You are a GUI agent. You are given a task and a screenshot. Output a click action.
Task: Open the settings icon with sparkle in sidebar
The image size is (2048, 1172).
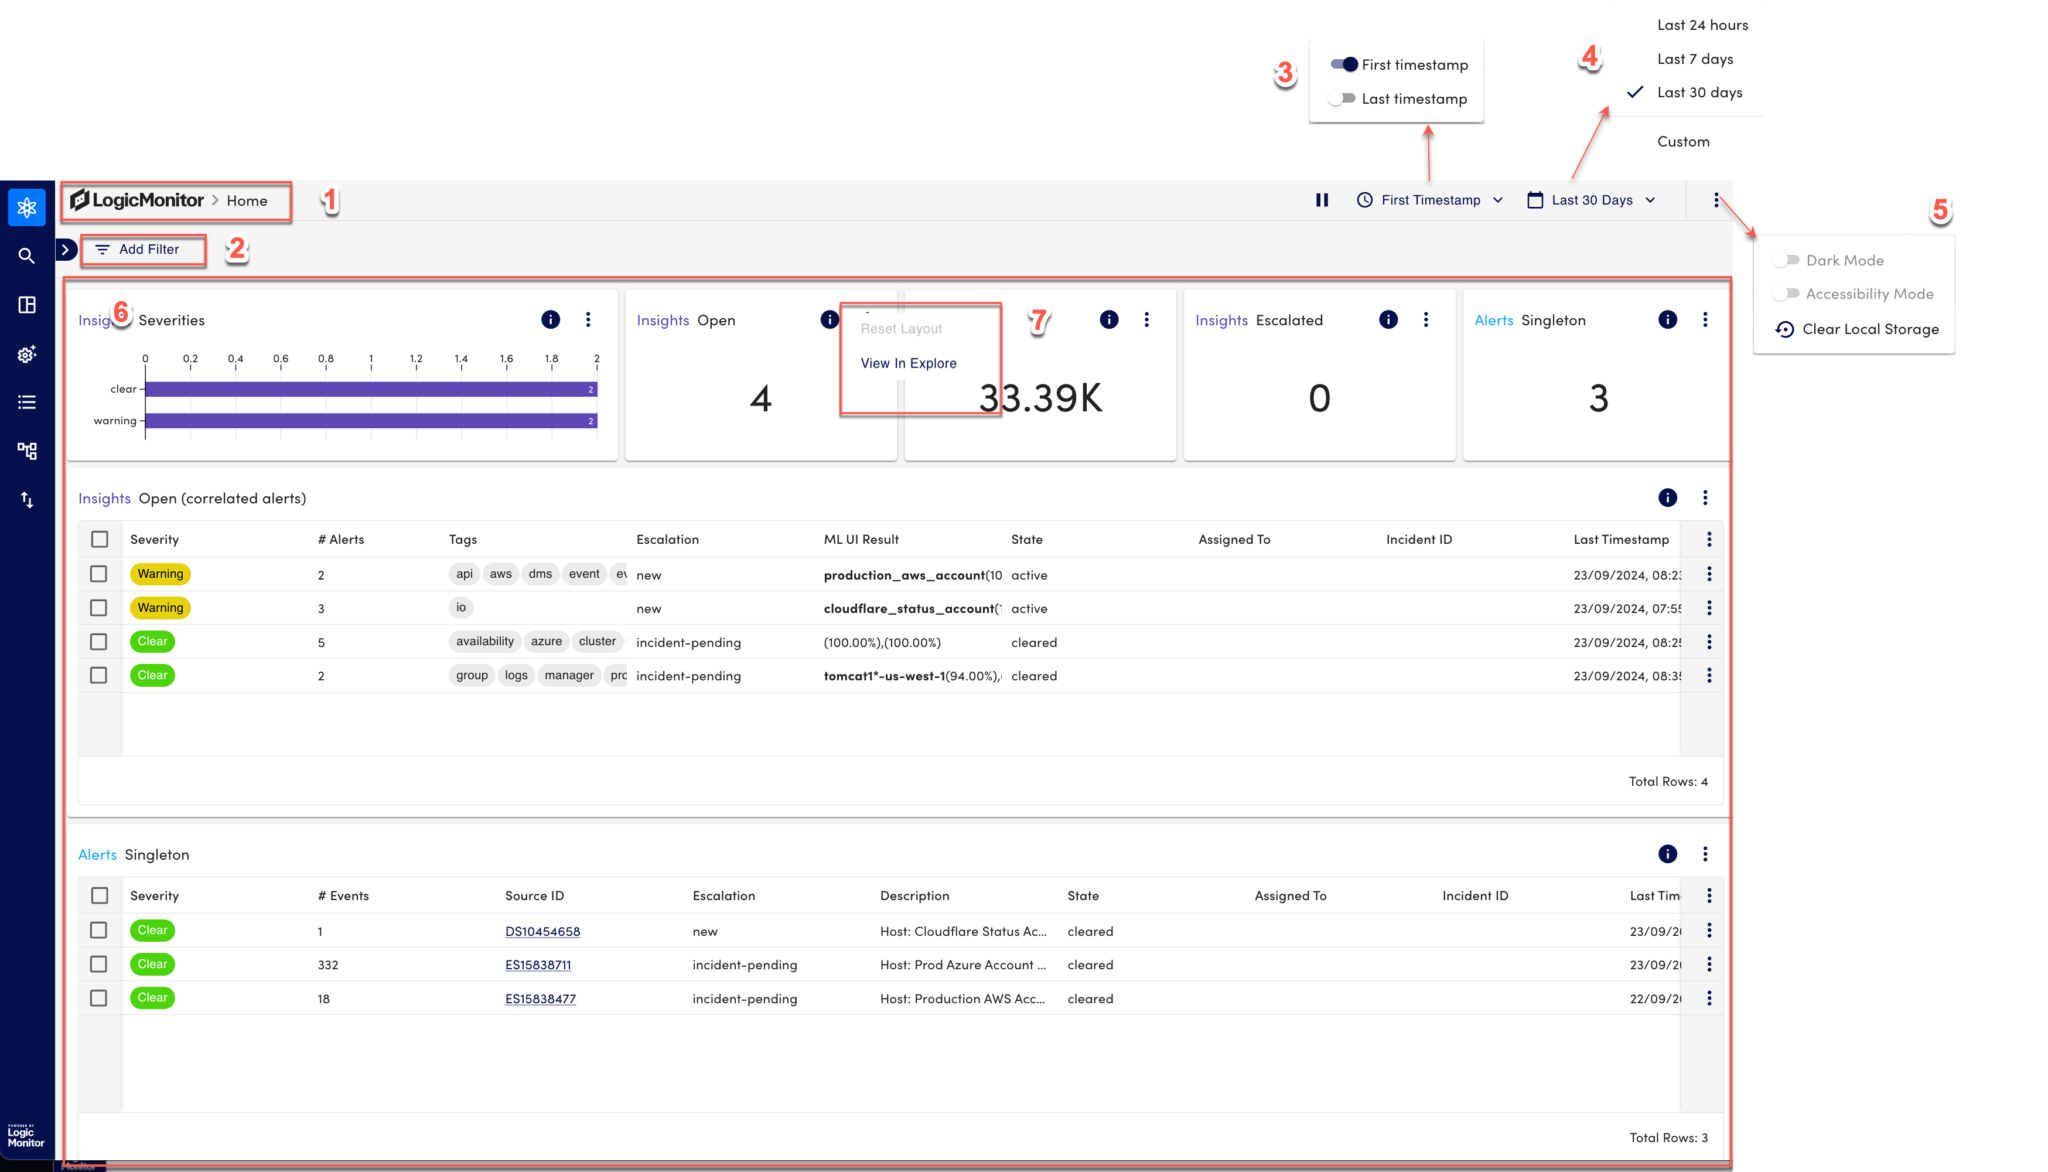pos(26,353)
